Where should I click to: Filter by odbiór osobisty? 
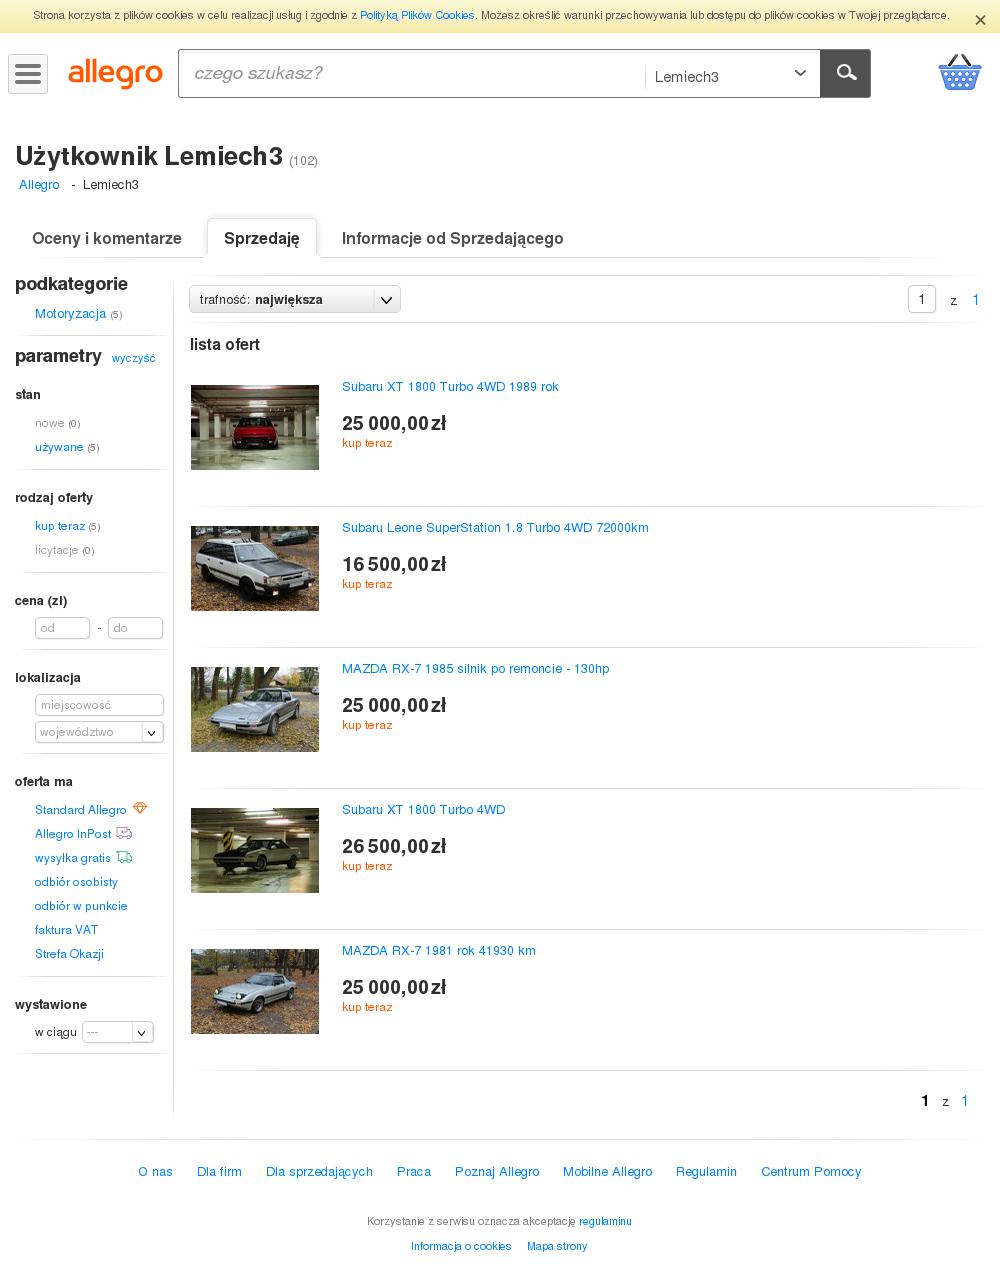[x=76, y=882]
